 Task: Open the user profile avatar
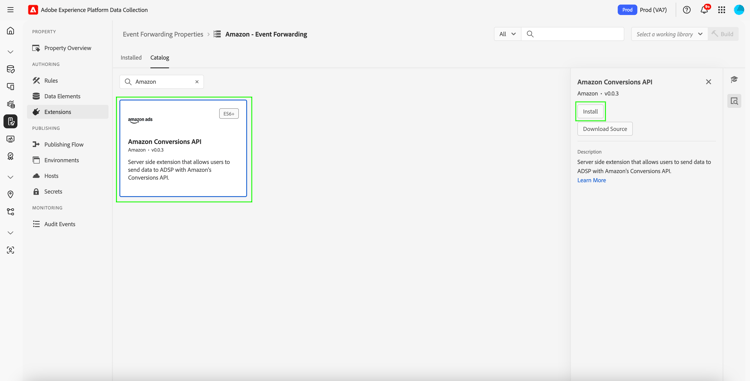[739, 10]
